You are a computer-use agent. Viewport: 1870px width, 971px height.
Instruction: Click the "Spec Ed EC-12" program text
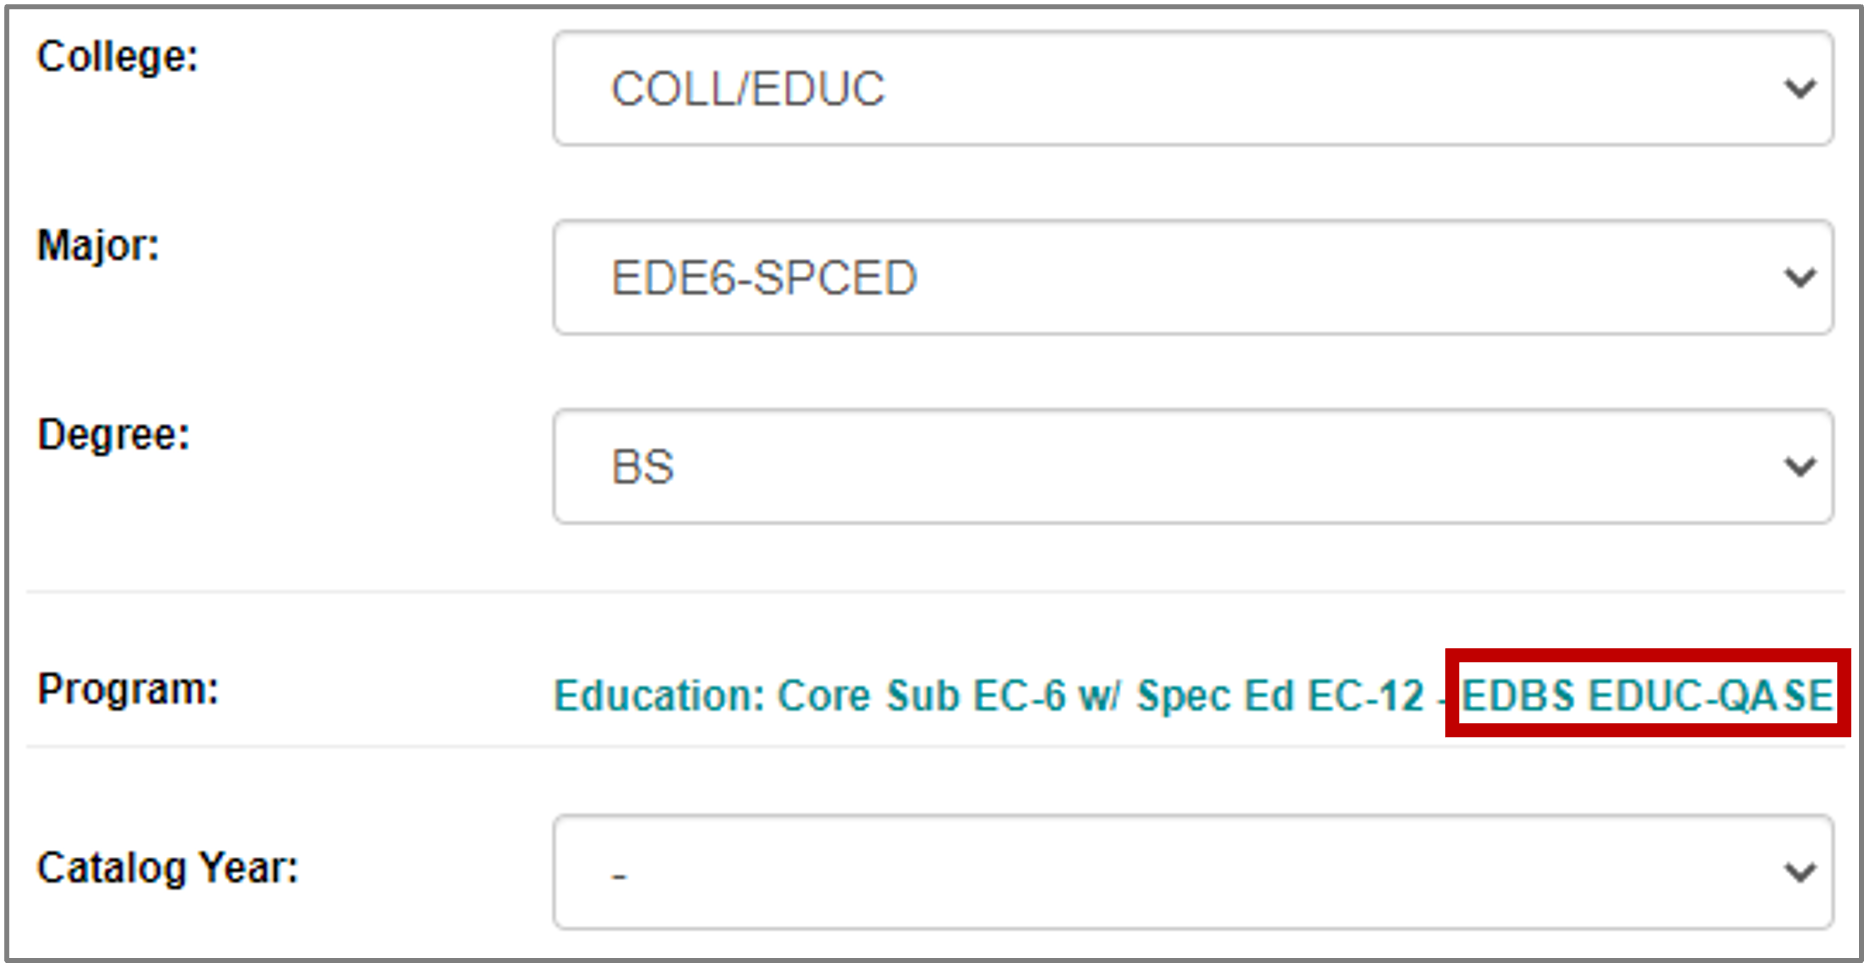pos(1280,696)
